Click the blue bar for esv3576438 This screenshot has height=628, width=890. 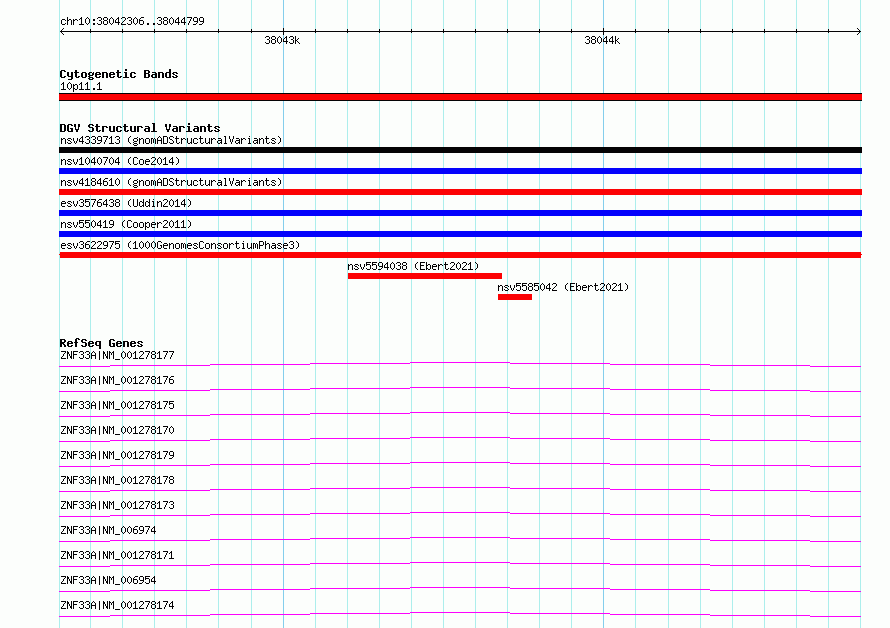pyautogui.click(x=460, y=213)
